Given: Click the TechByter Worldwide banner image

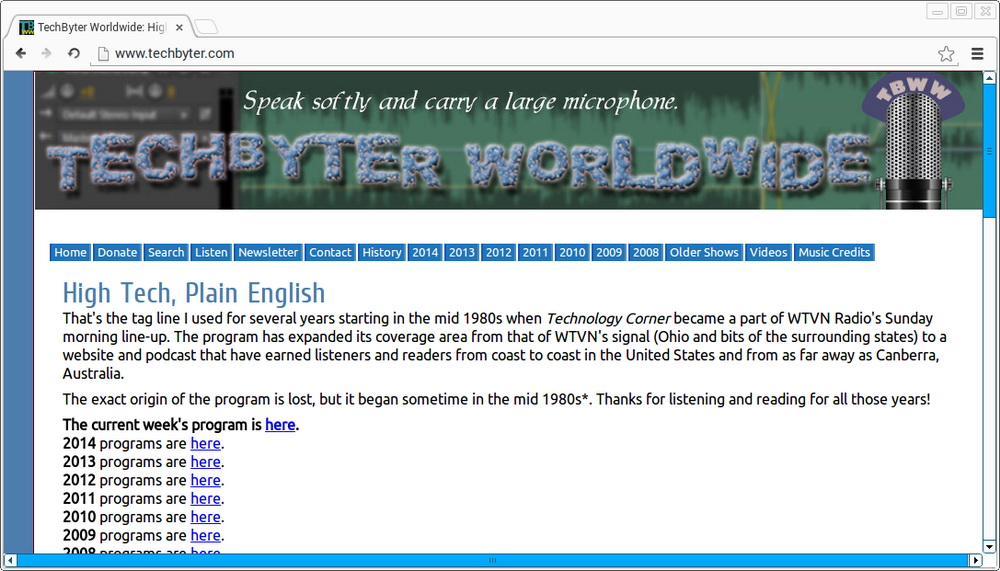Looking at the screenshot, I should (x=508, y=140).
